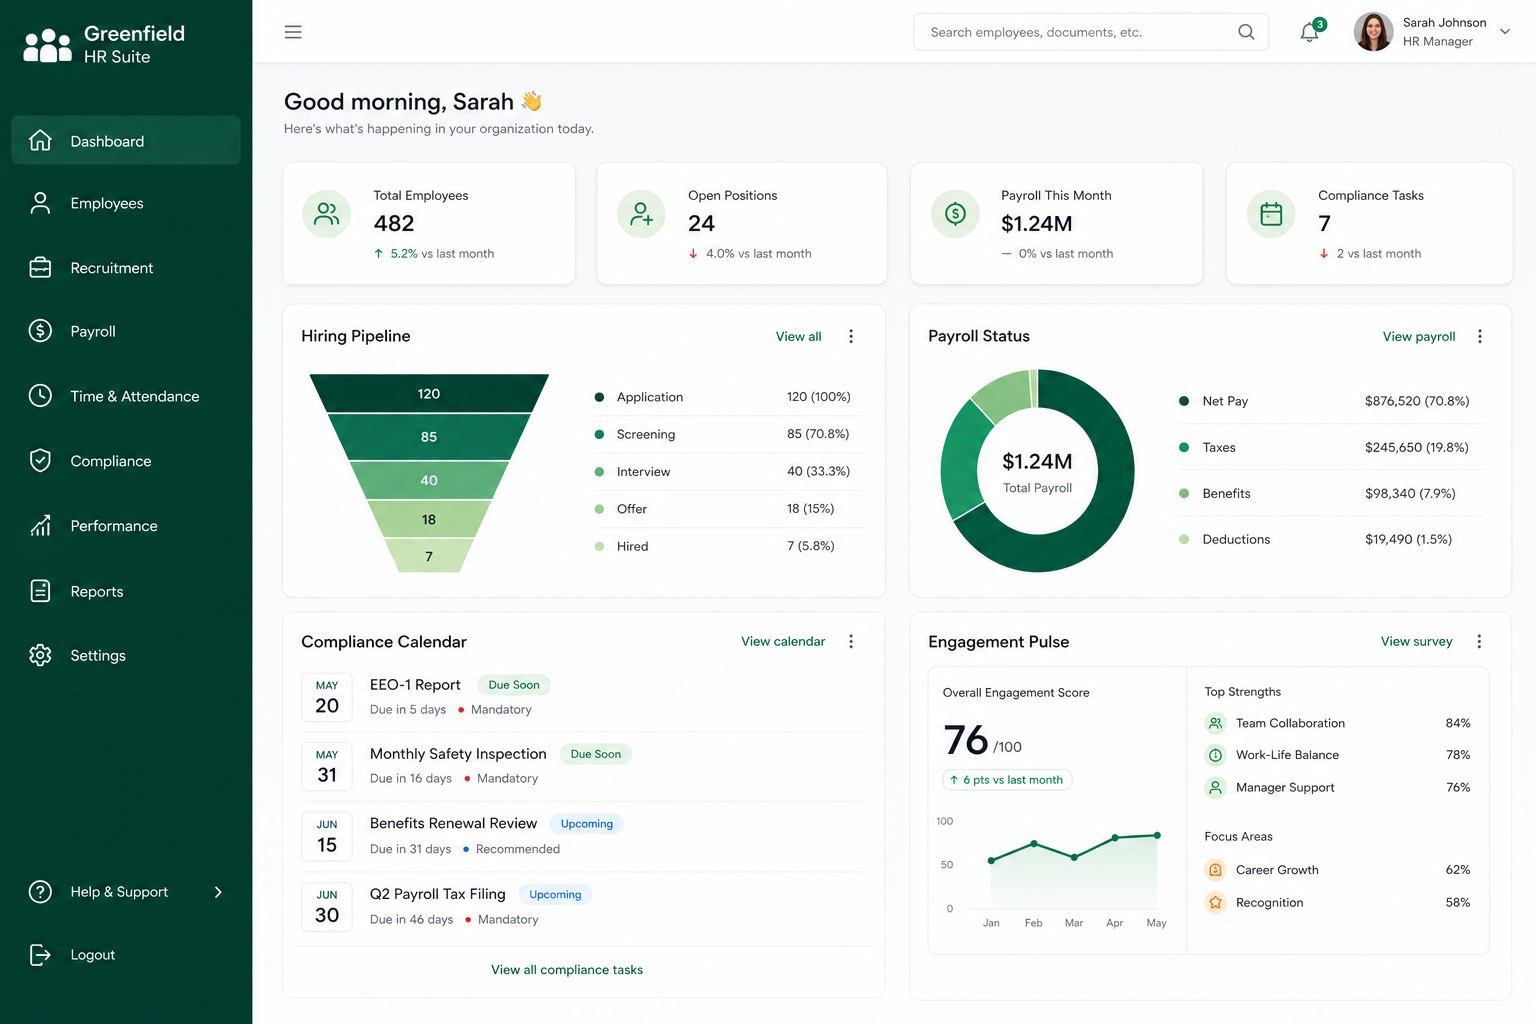Toggle the hamburger menu icon
This screenshot has height=1024, width=1536.
pyautogui.click(x=293, y=32)
